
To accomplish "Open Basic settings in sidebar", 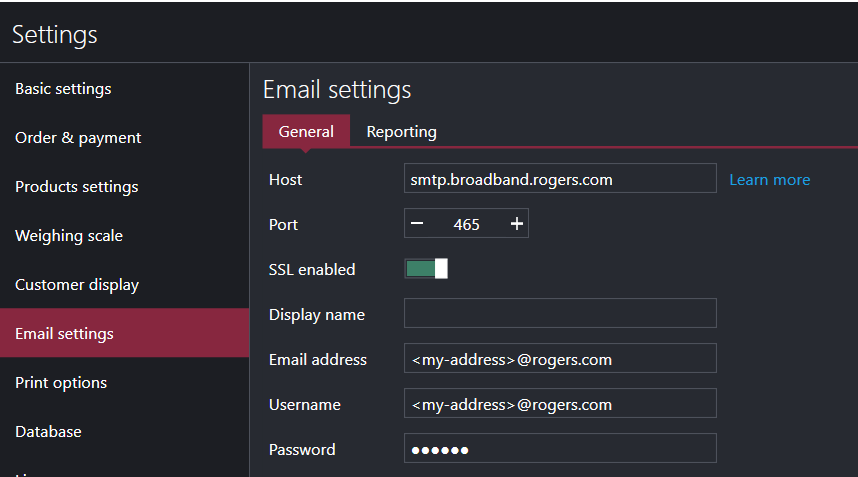I will coord(63,89).
